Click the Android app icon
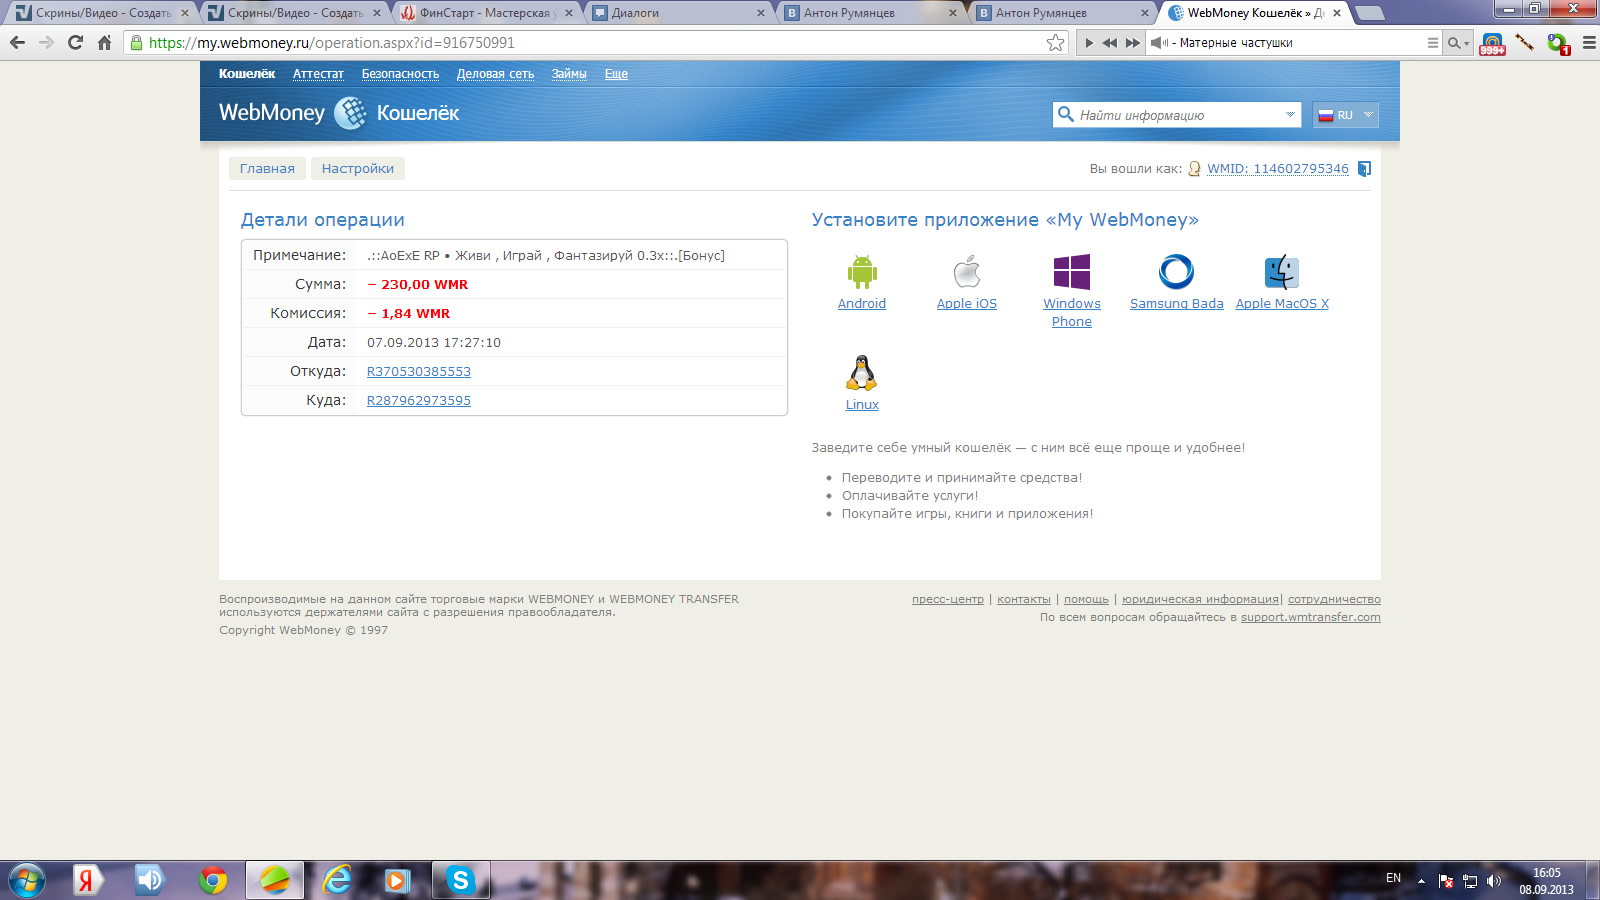Screen dimensions: 1600x900 click(861, 272)
